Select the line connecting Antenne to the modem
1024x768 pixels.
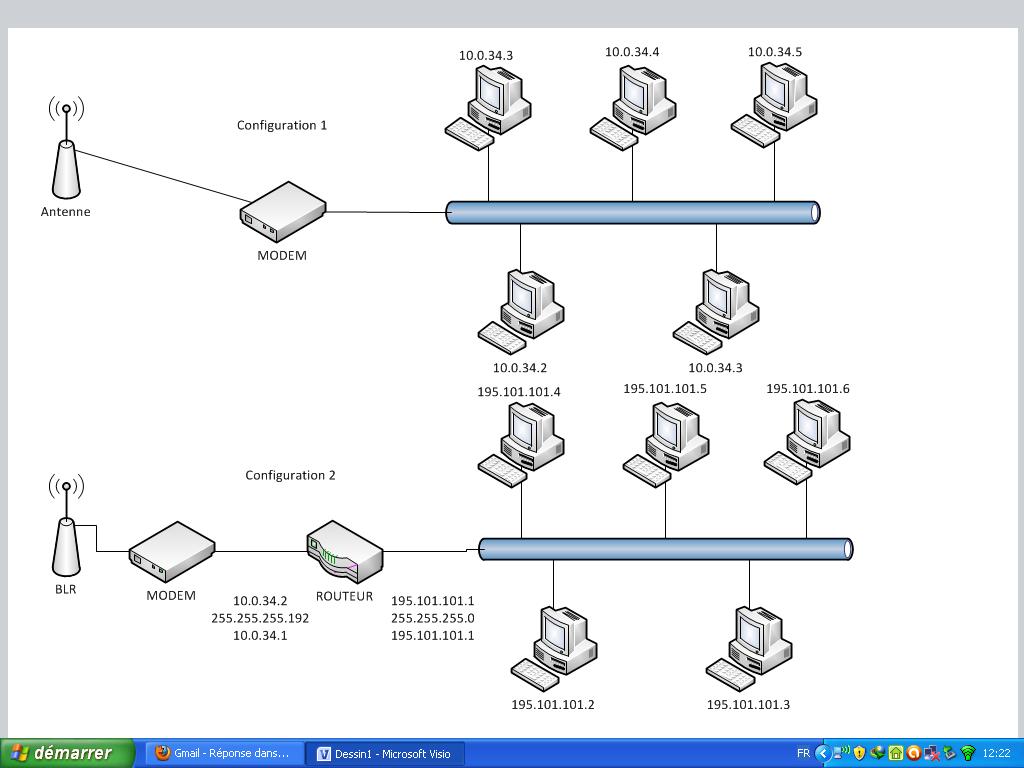point(163,176)
